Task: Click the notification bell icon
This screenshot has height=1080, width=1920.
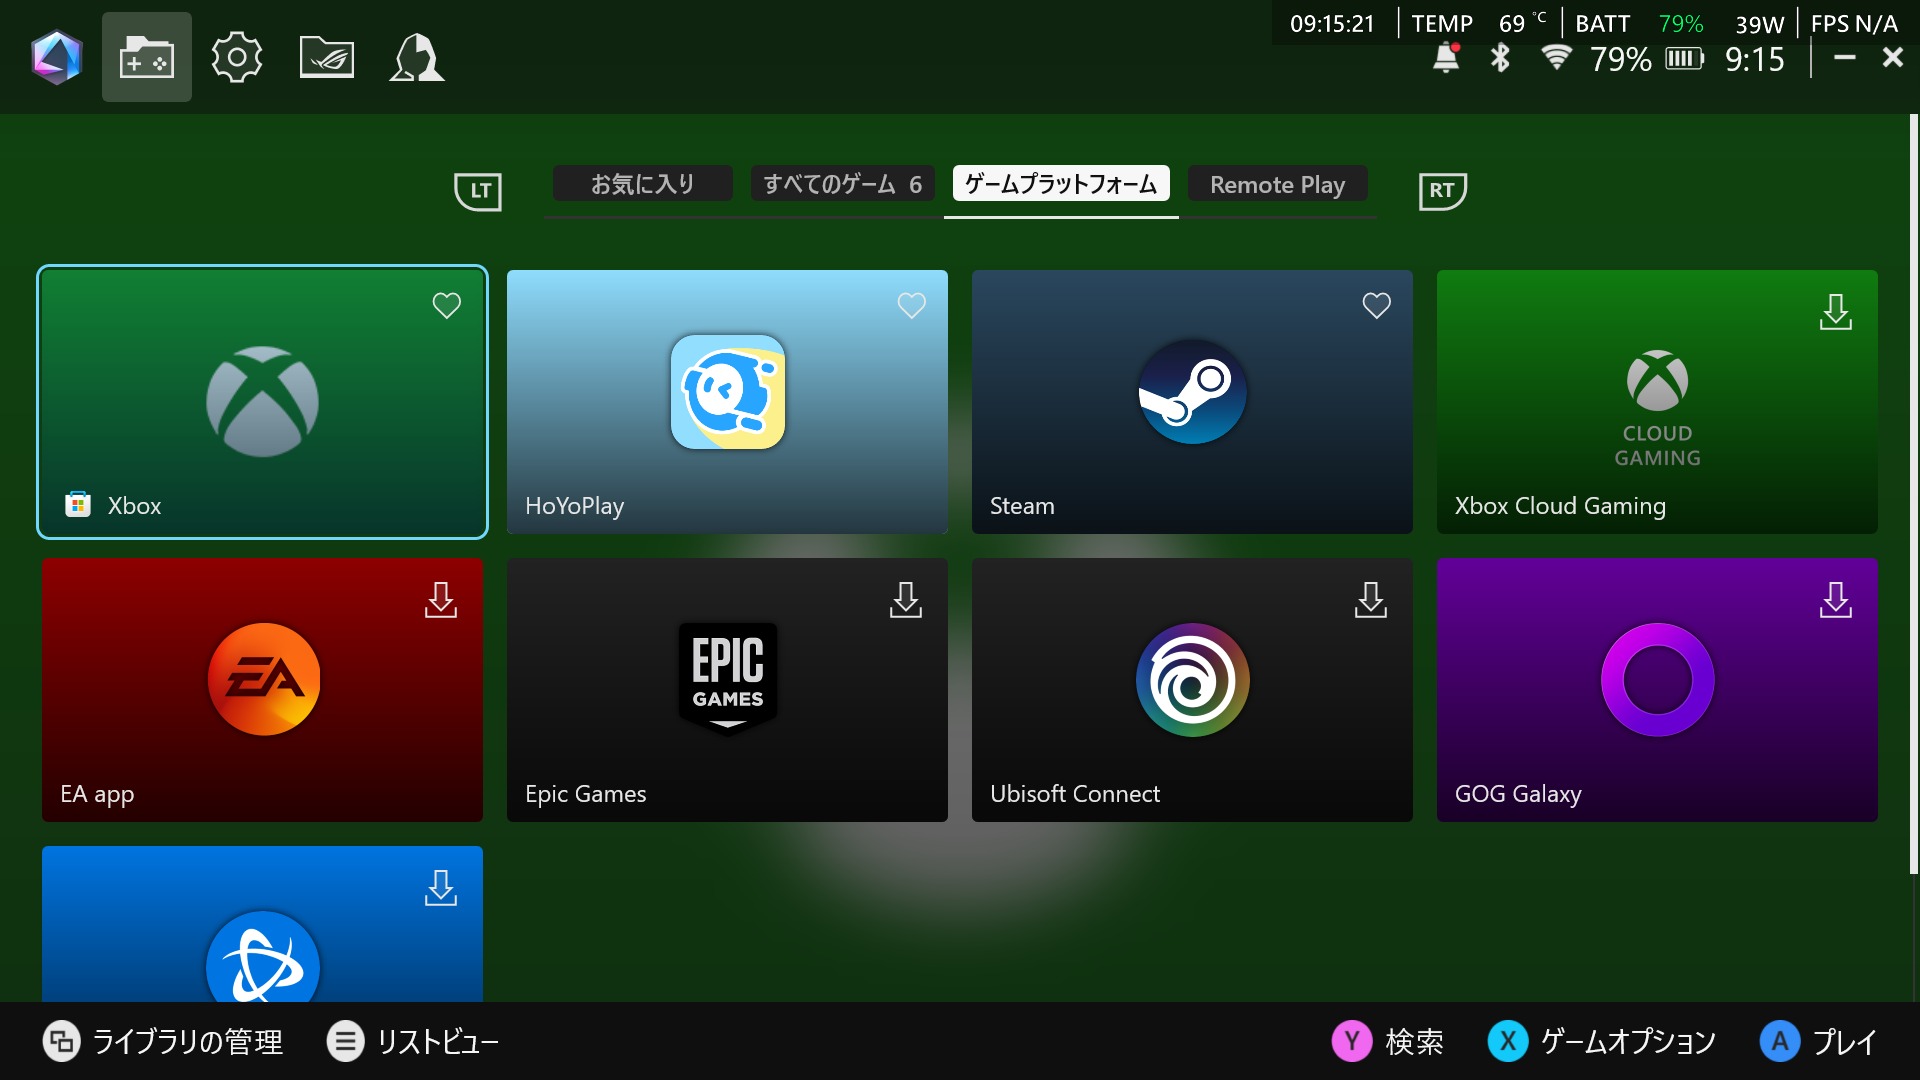Action: pos(1446,59)
